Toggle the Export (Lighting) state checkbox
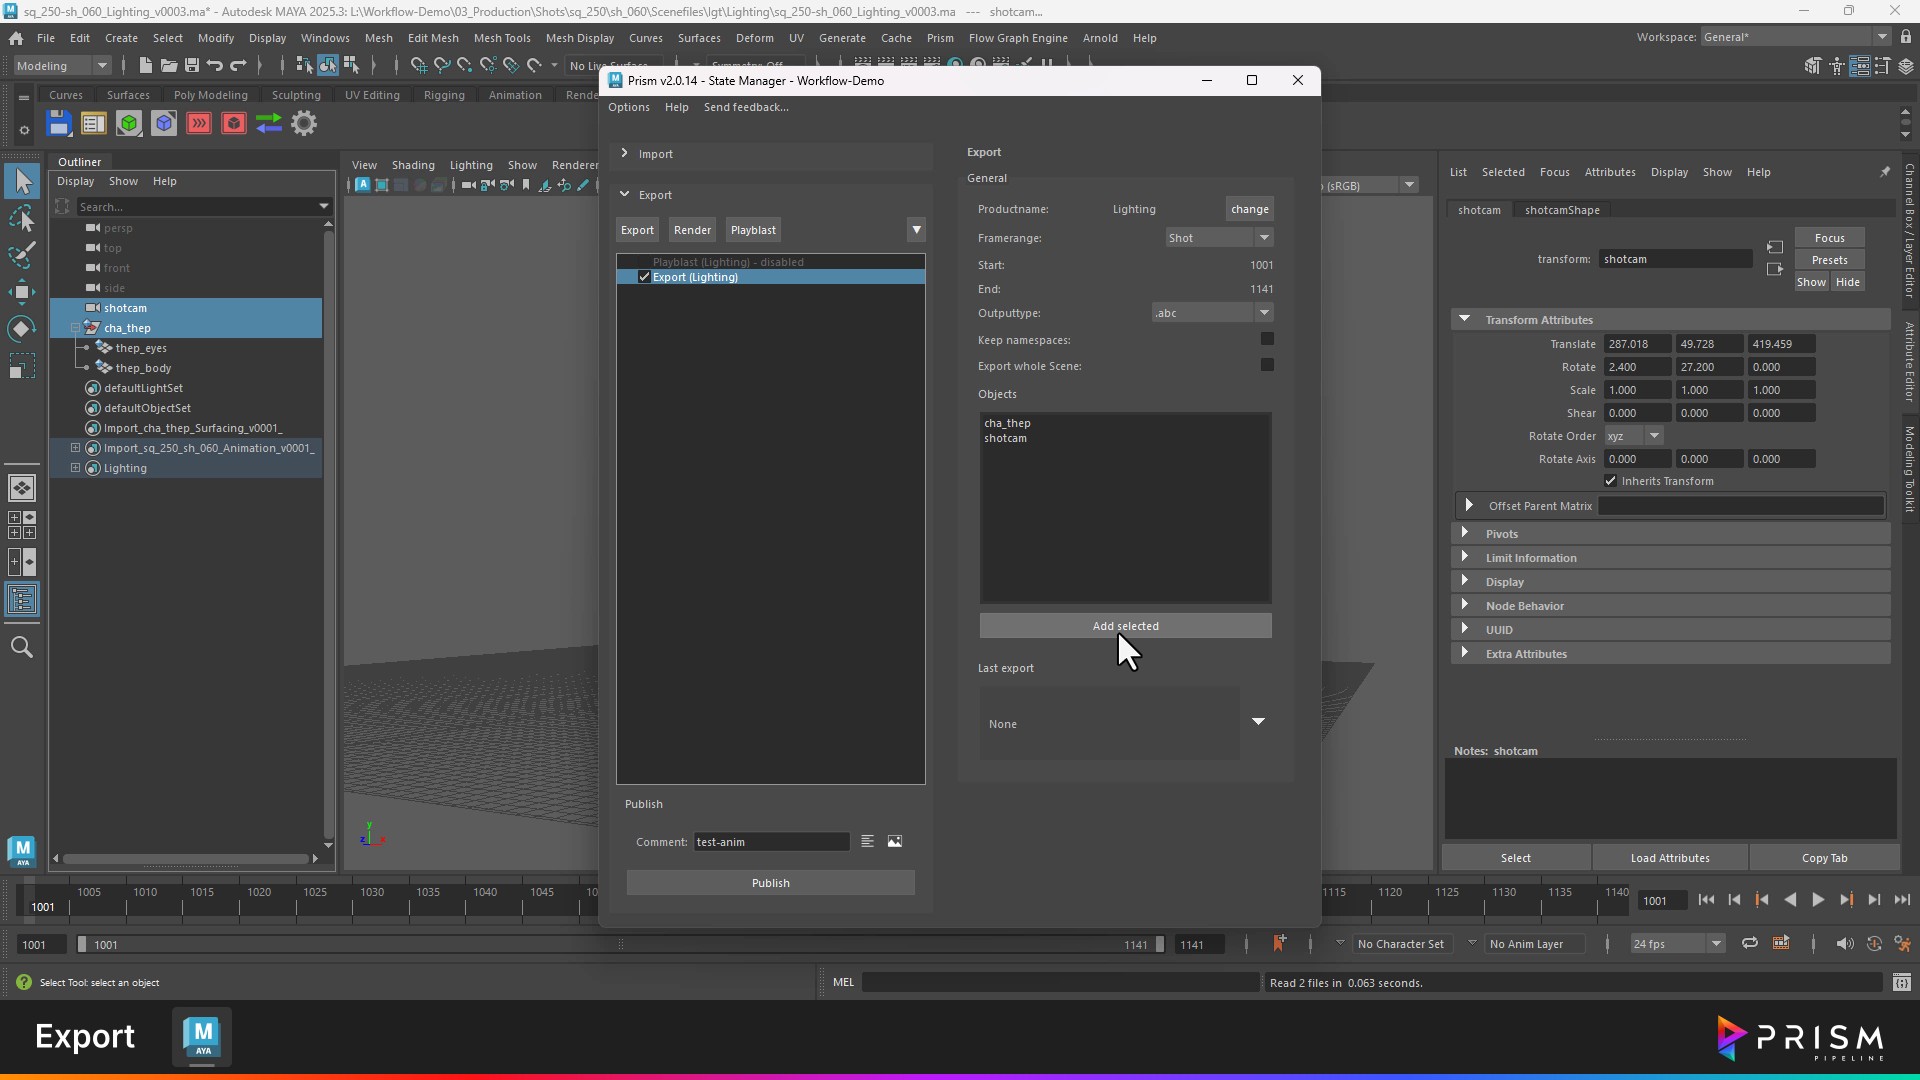This screenshot has height=1080, width=1920. tap(644, 277)
